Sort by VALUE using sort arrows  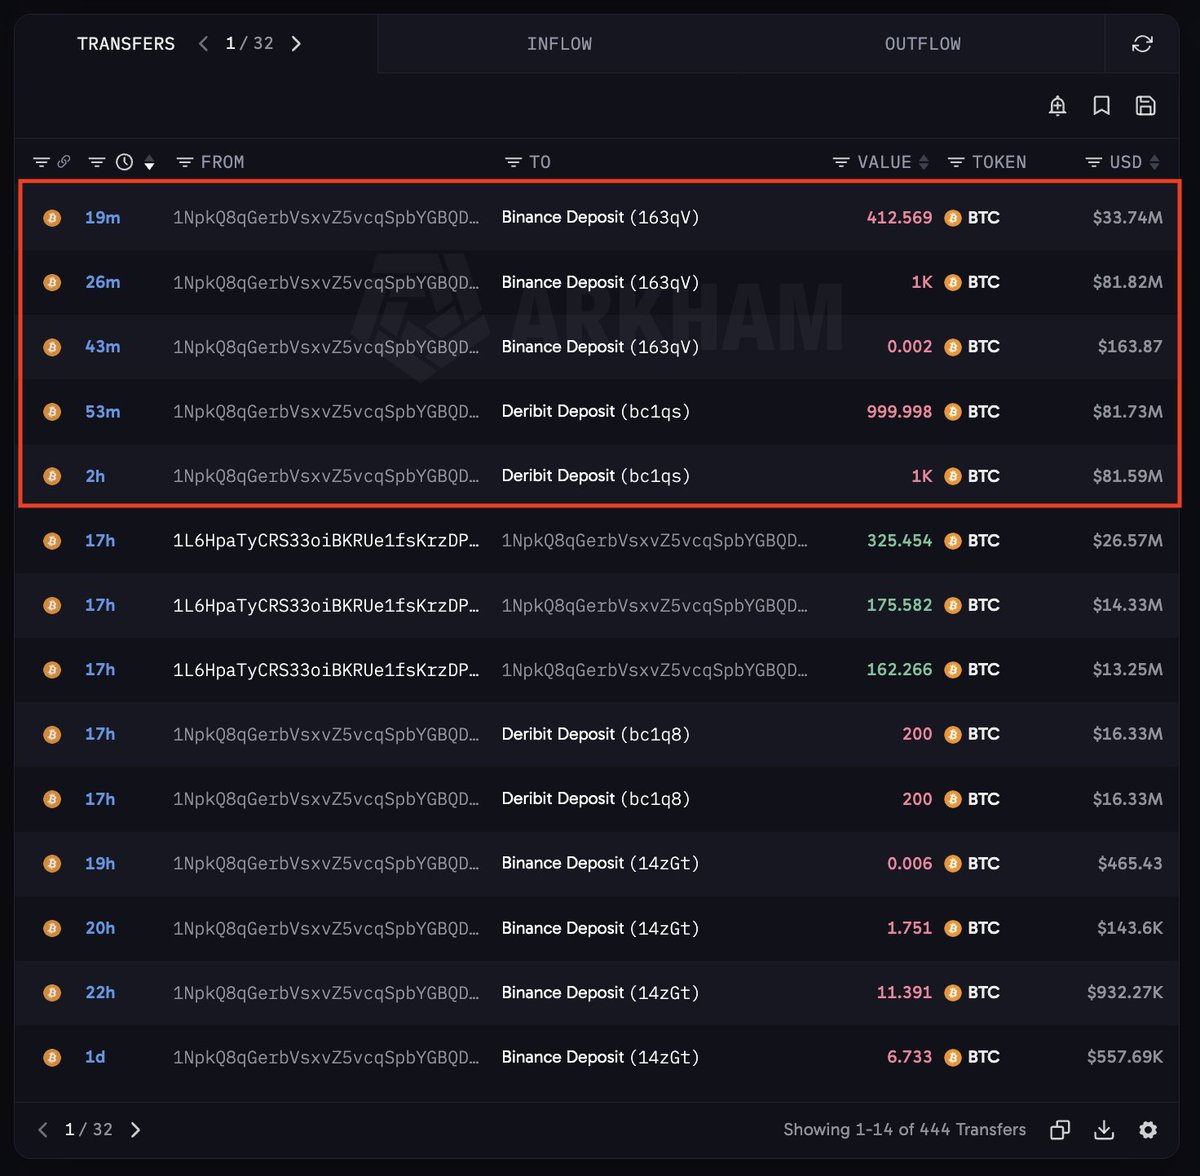924,162
